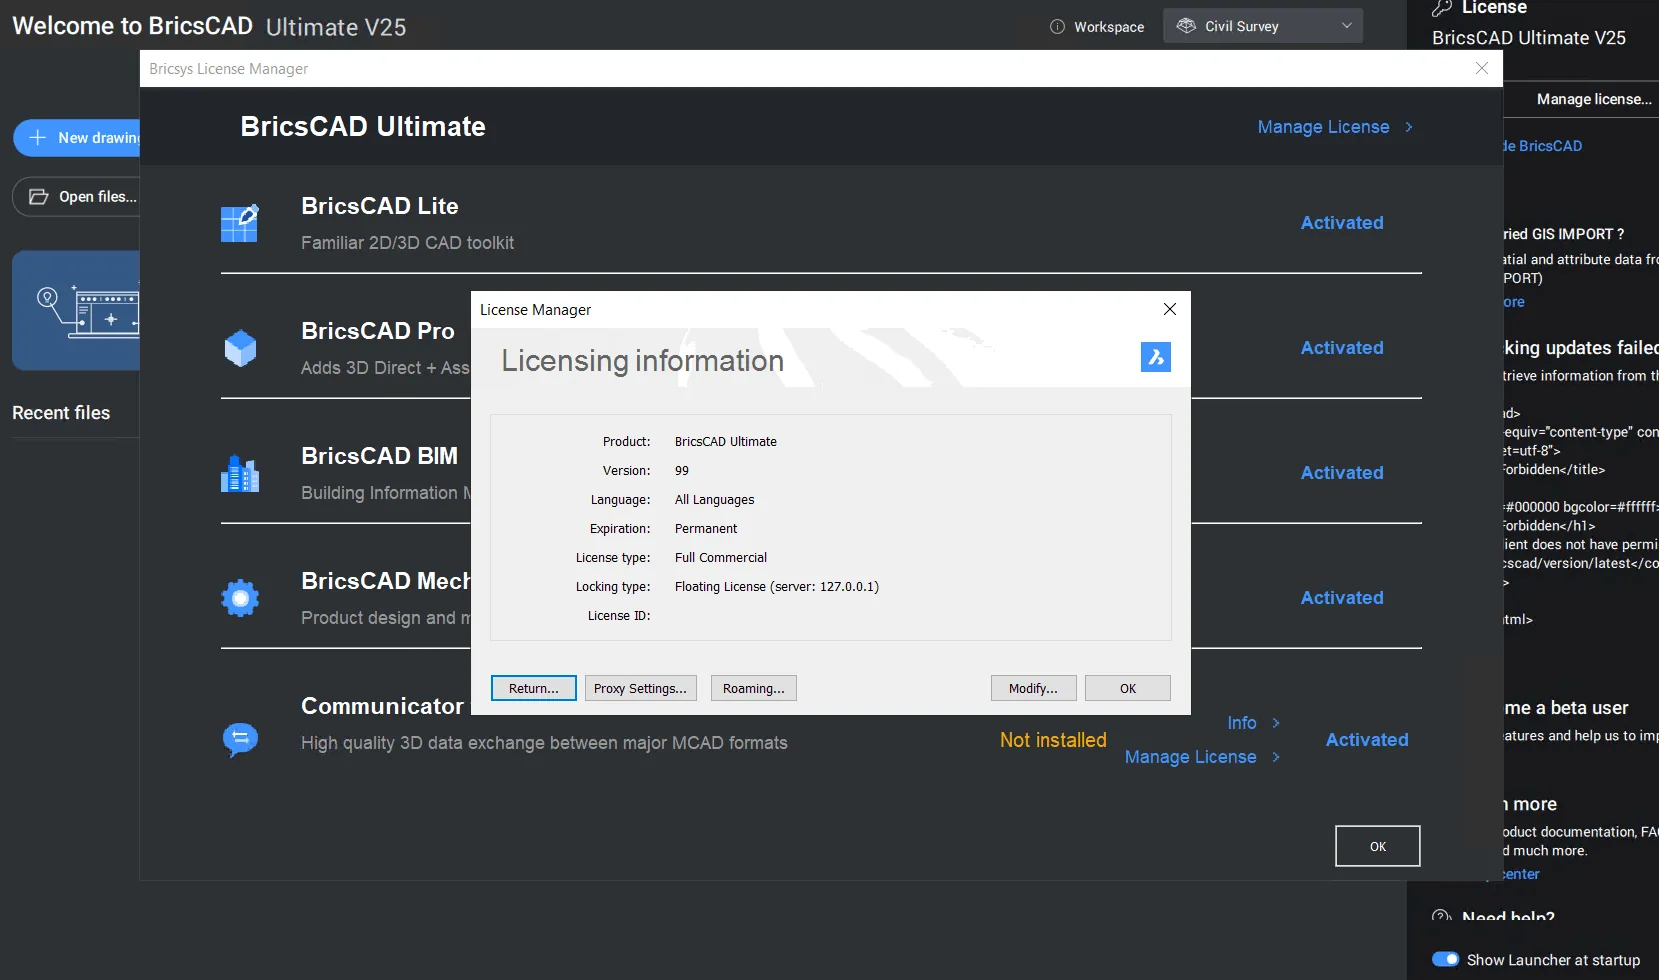Click the BricsCAD Lite product icon
1659x980 pixels.
click(240, 223)
